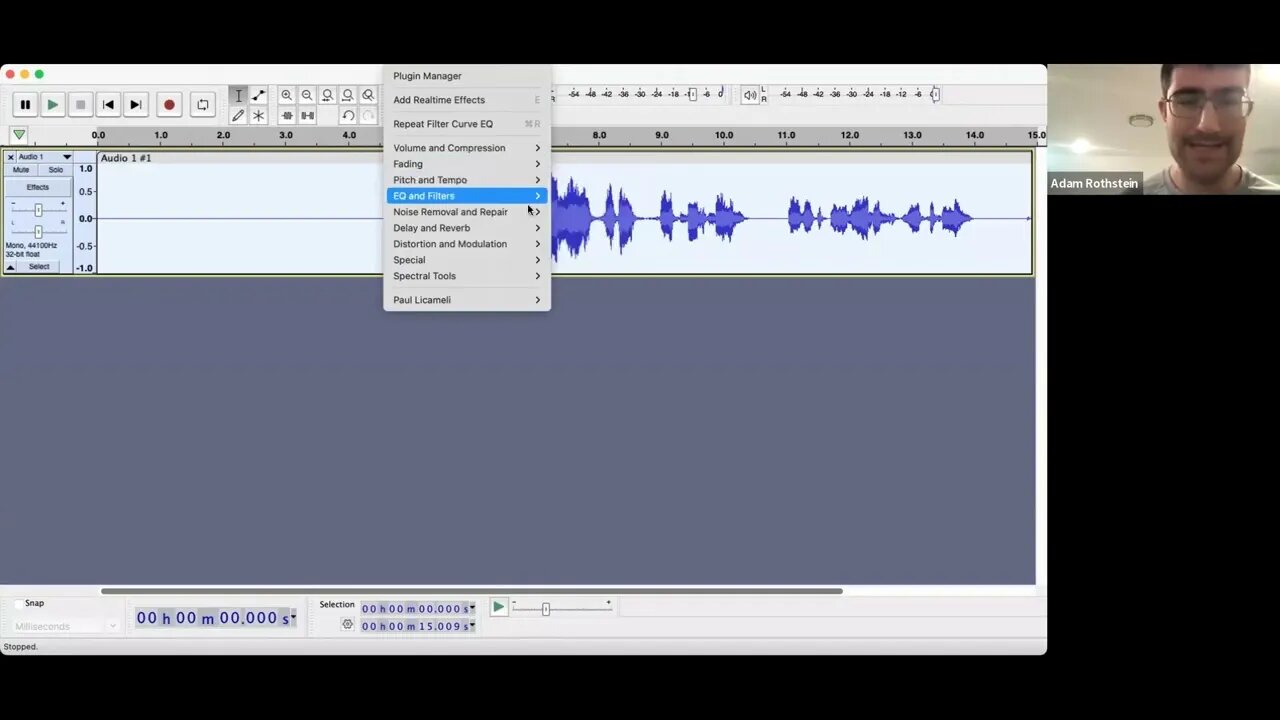Screen dimensions: 1280x720
Task: Select the Envelope tool
Action: [258, 95]
